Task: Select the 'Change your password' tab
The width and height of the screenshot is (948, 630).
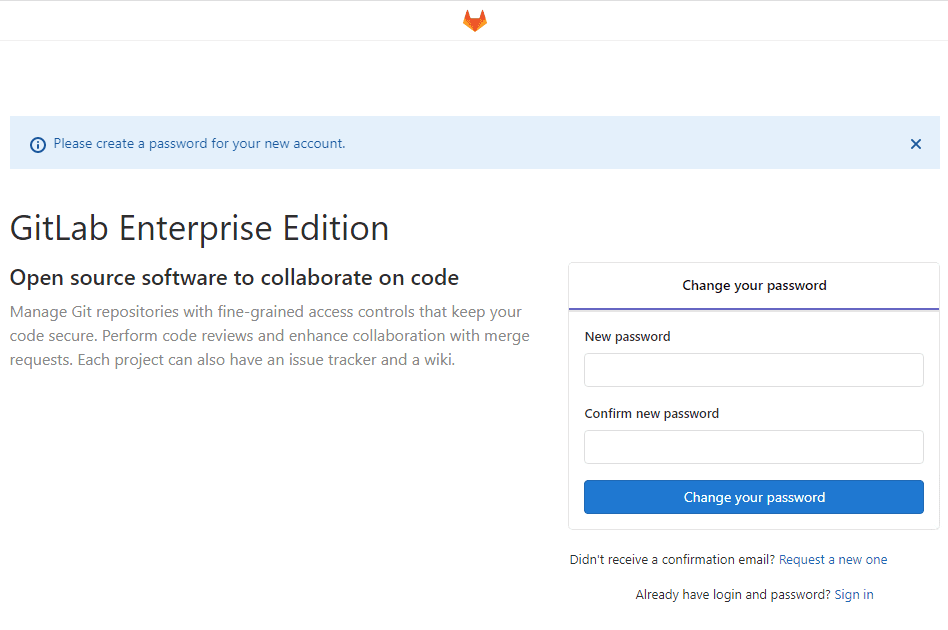Action: click(x=754, y=285)
